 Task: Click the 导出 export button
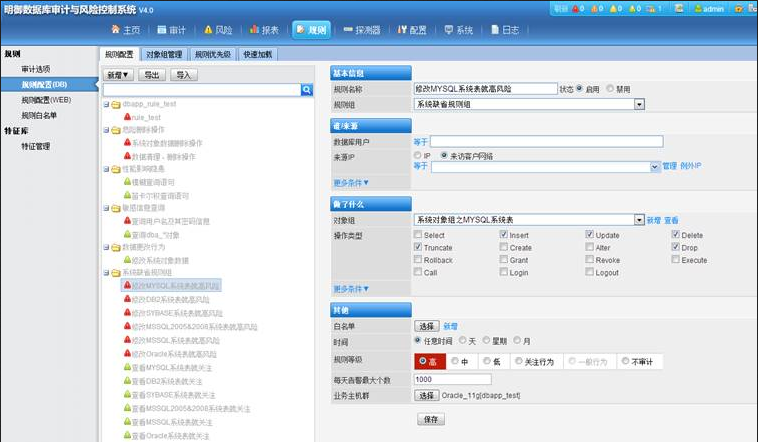[x=152, y=75]
